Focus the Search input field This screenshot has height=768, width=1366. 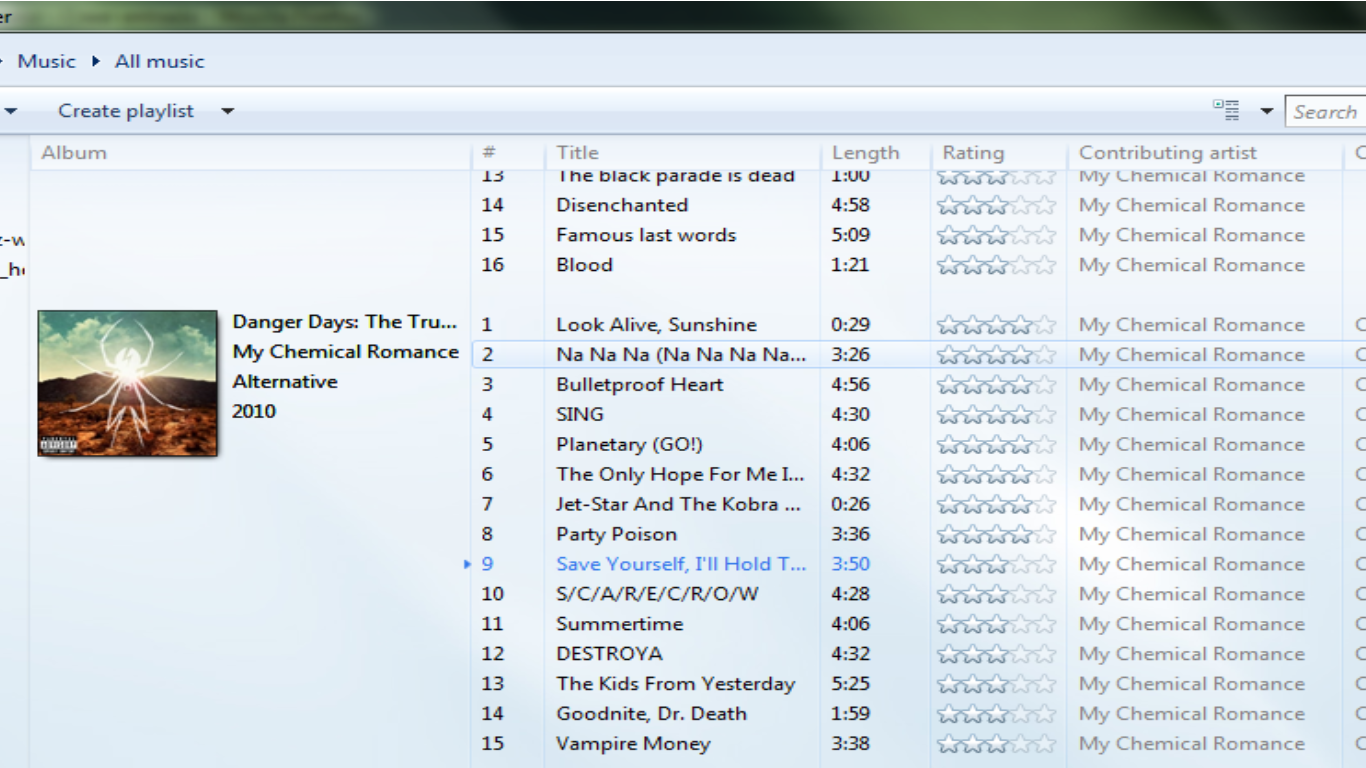click(x=1325, y=112)
